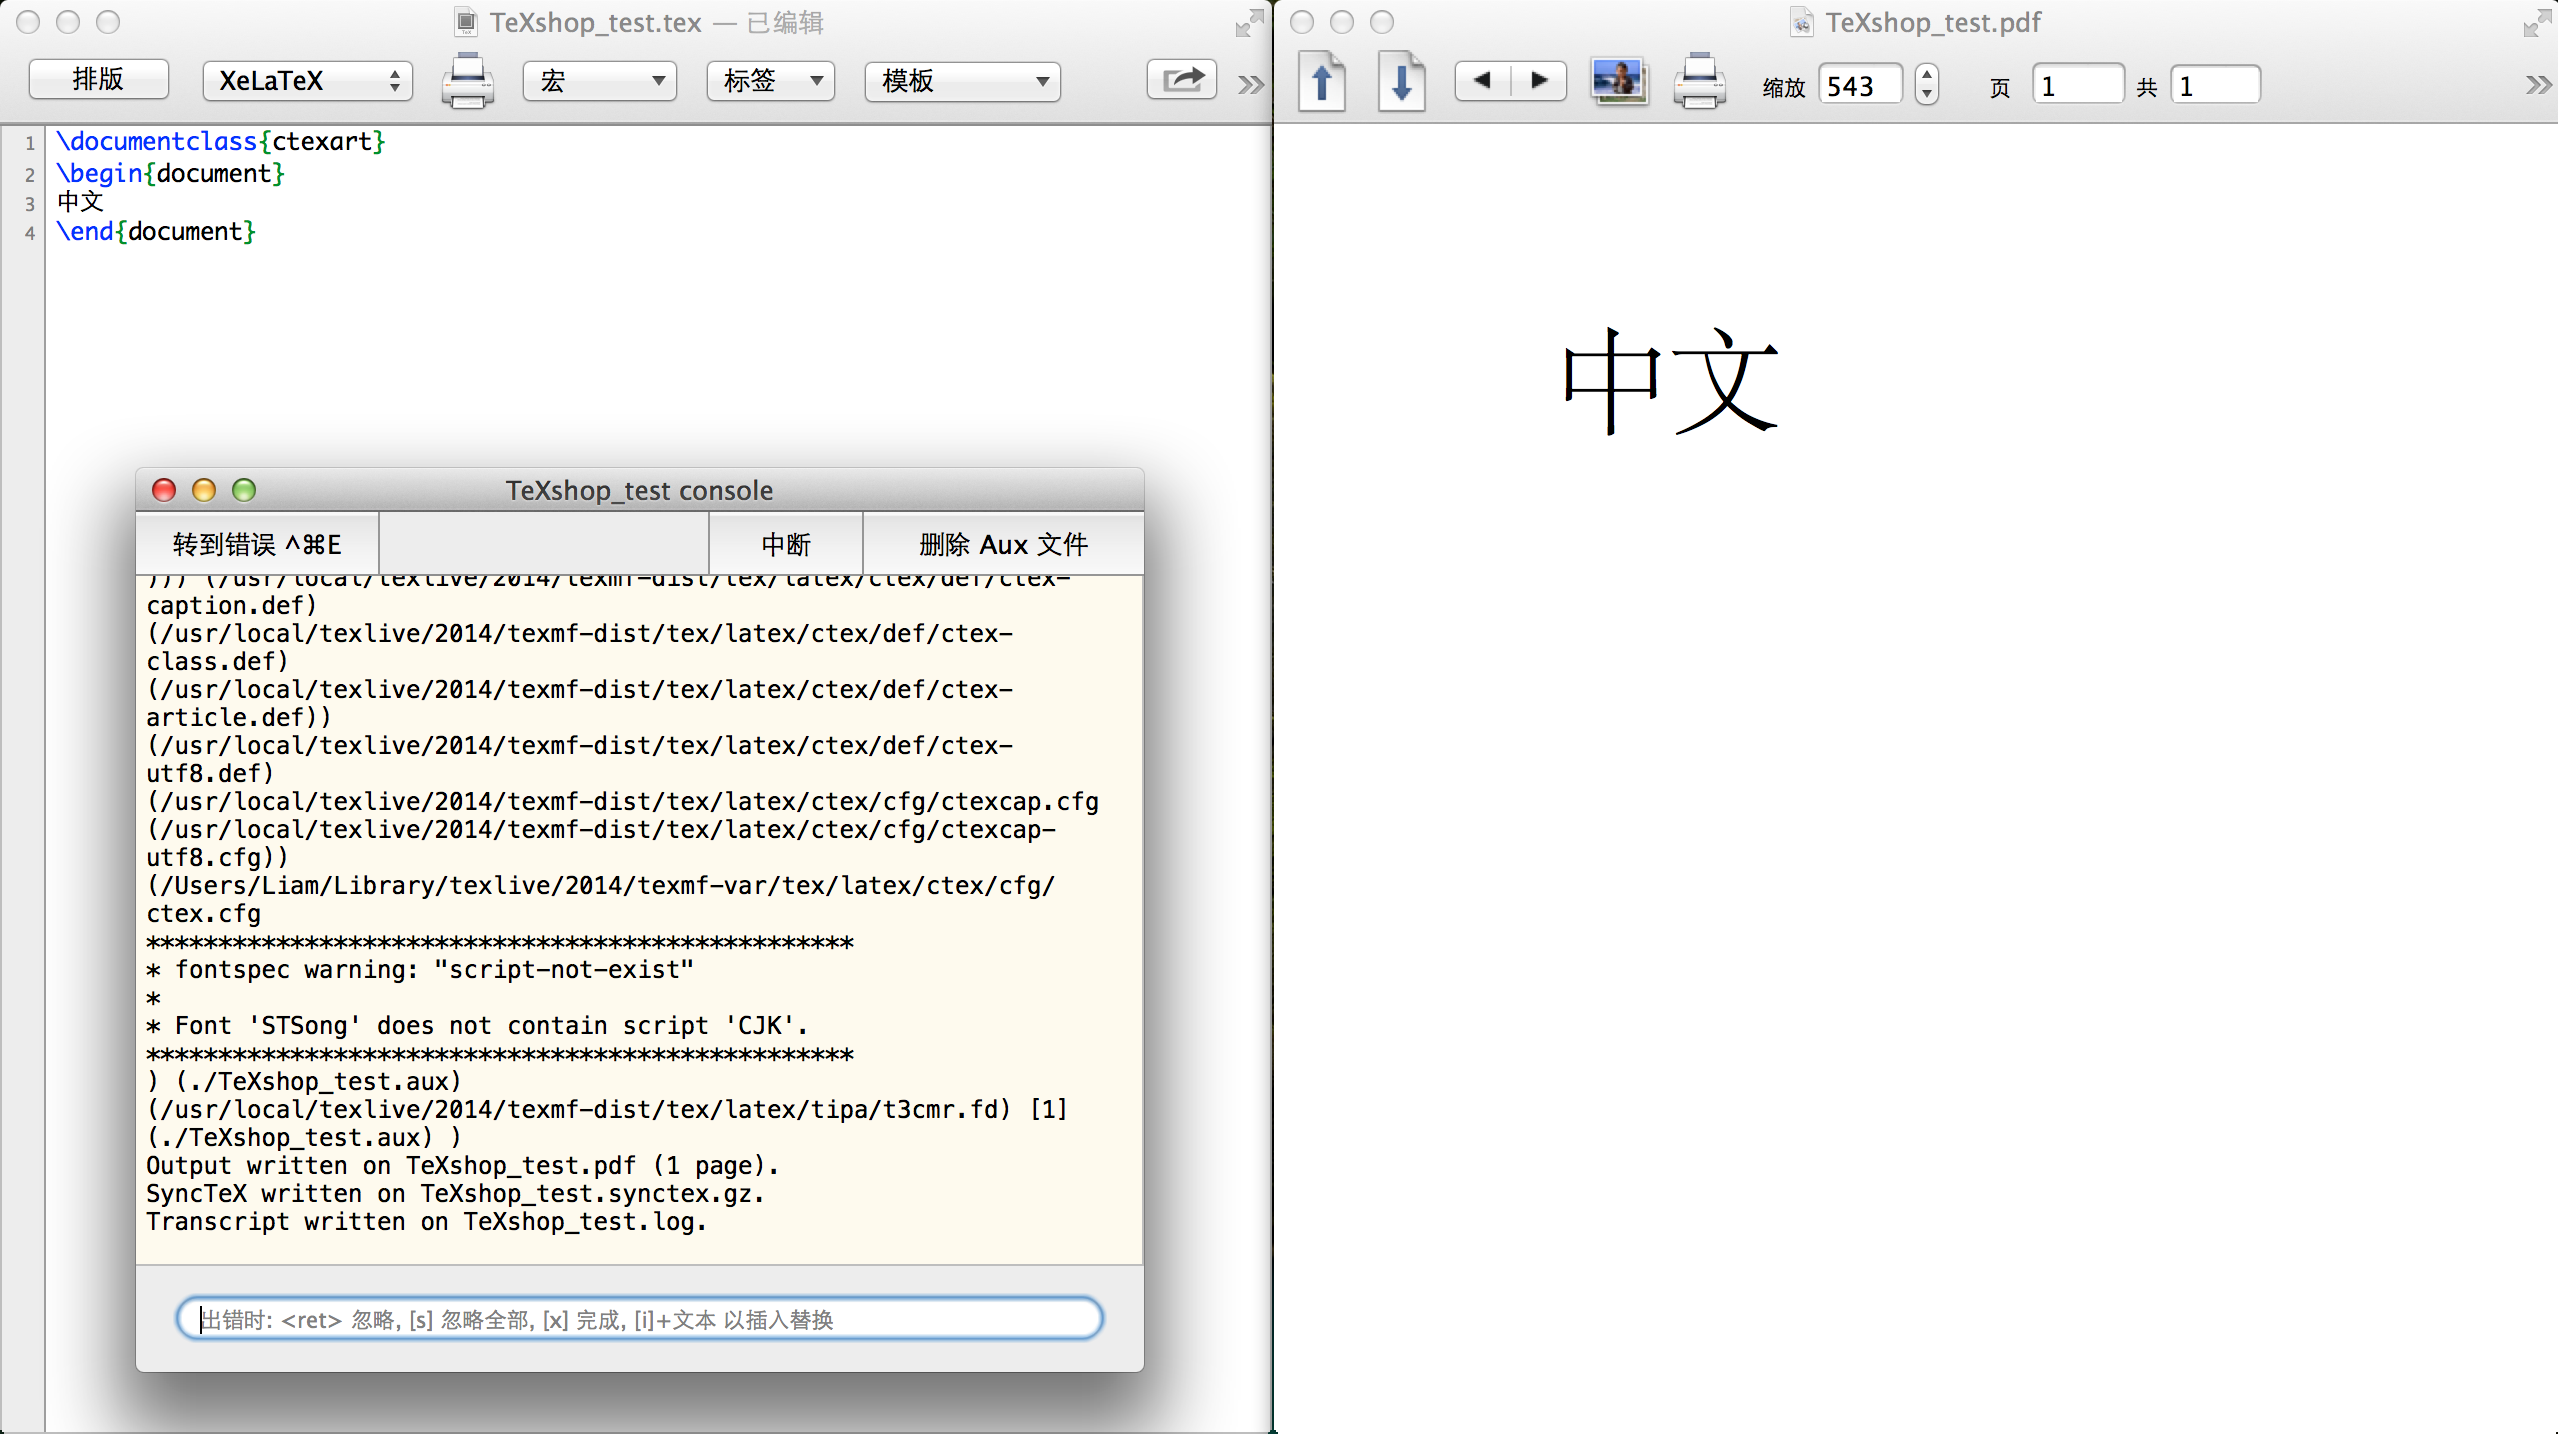Click the picture drawer icon in the PDF toolbar
This screenshot has width=2558, height=1434.
coord(1618,82)
